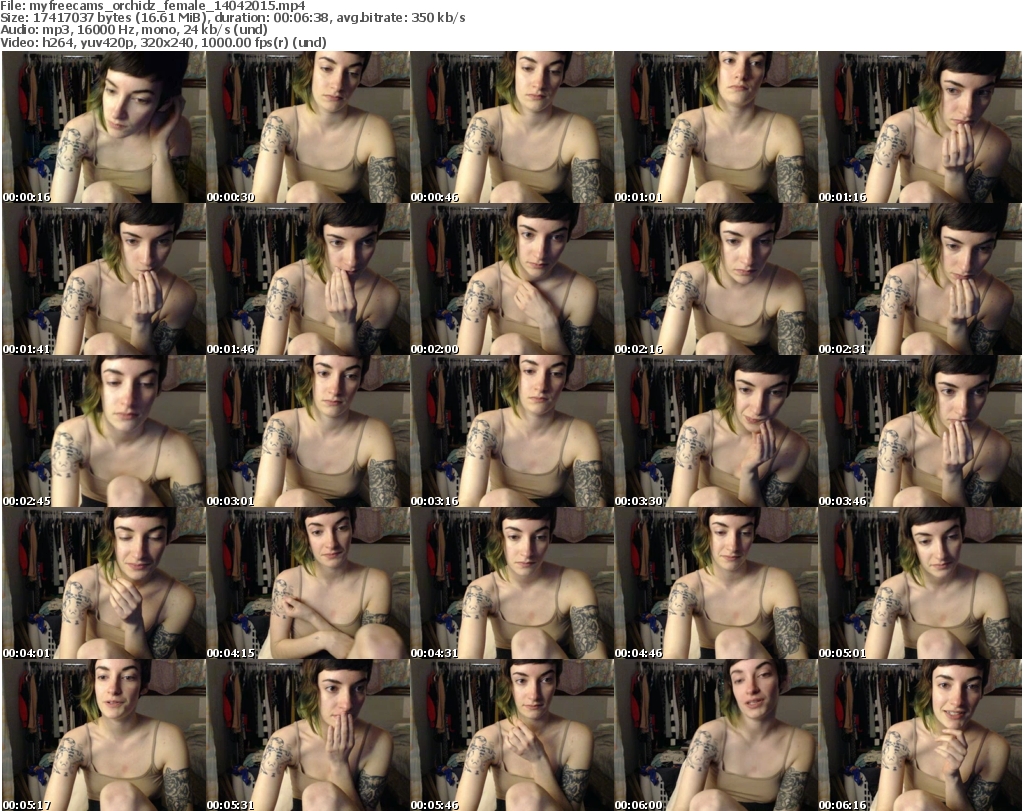Select the thumbnail stamped 00:01:41
This screenshot has height=811, width=1024.
(x=104, y=279)
